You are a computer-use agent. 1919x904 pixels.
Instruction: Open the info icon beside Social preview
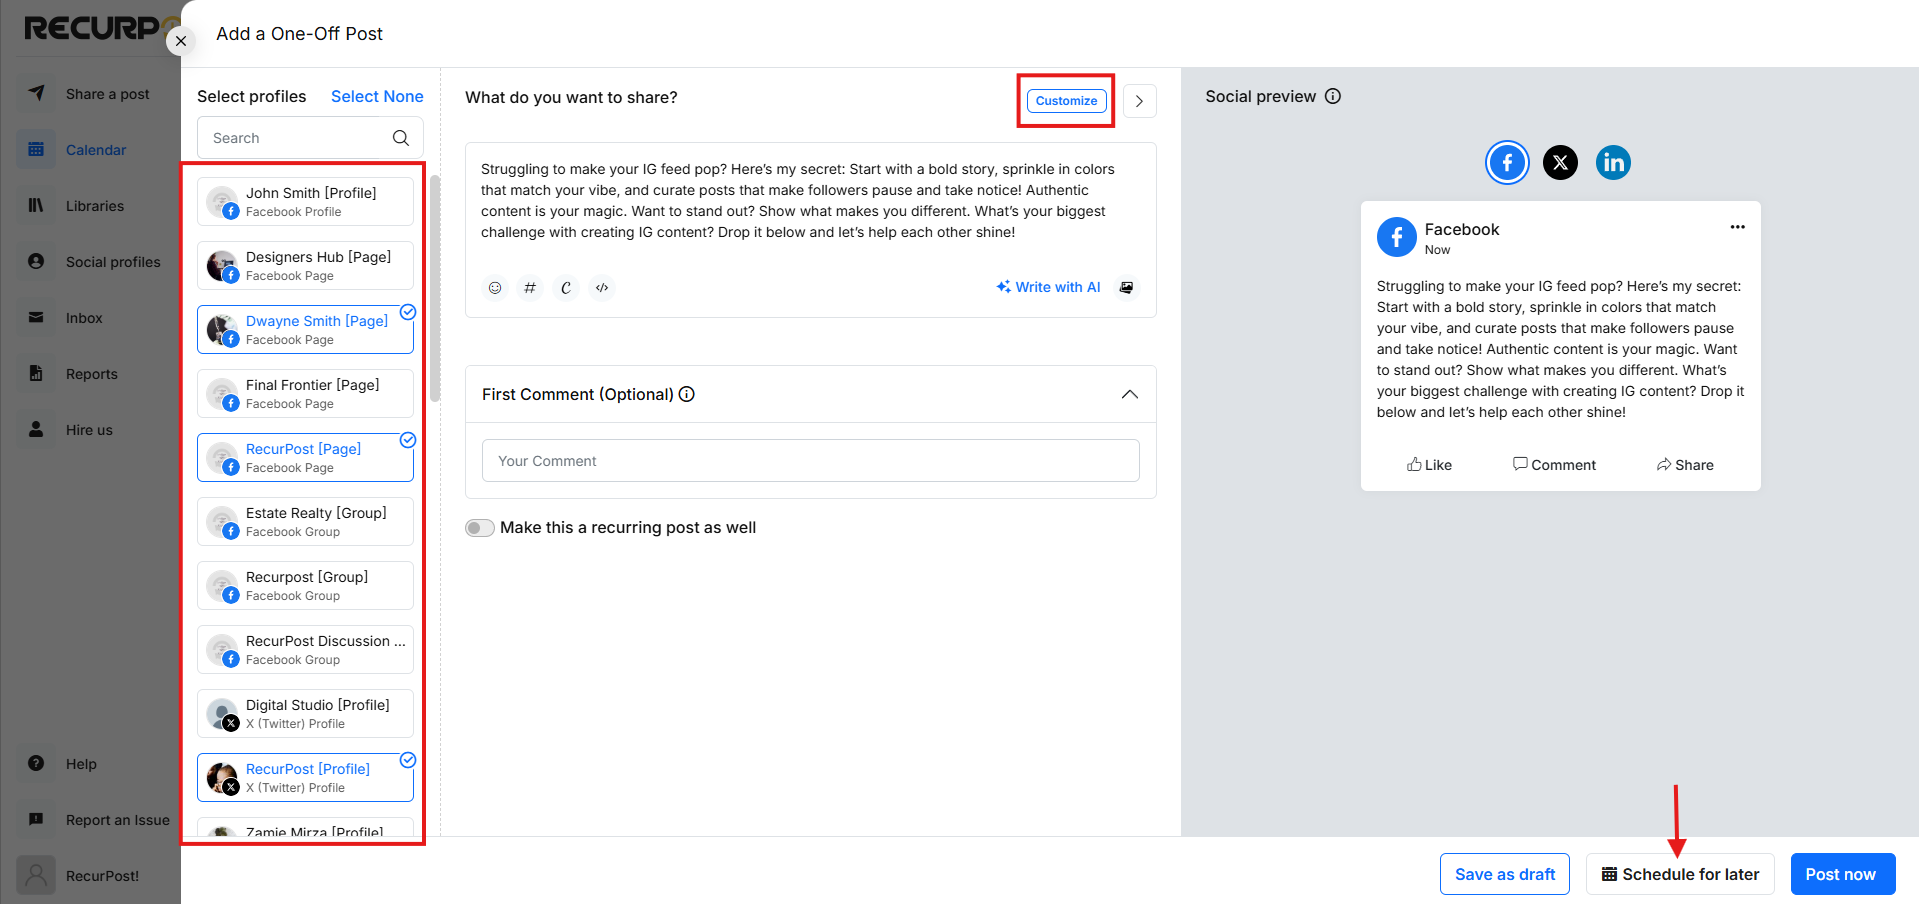(x=1333, y=96)
